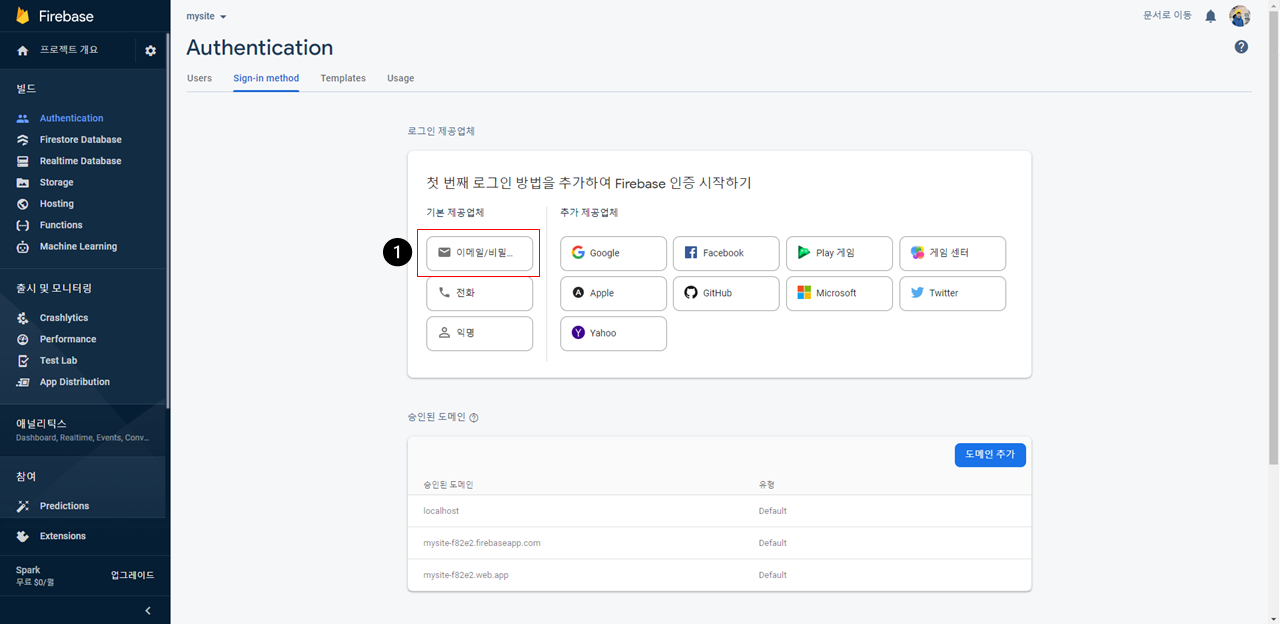Click the App Distribution icon
This screenshot has width=1280, height=624.
click(23, 382)
